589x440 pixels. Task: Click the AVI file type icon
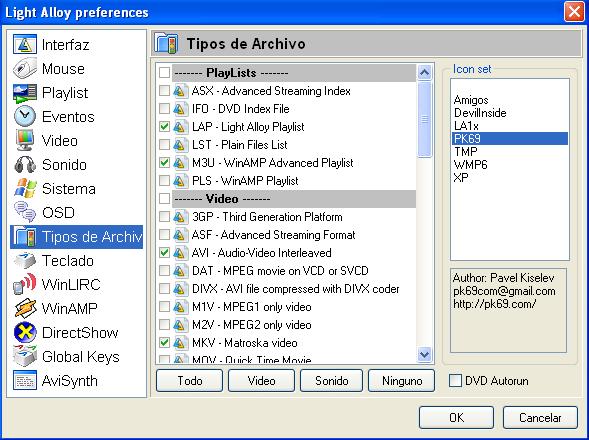pyautogui.click(x=181, y=253)
